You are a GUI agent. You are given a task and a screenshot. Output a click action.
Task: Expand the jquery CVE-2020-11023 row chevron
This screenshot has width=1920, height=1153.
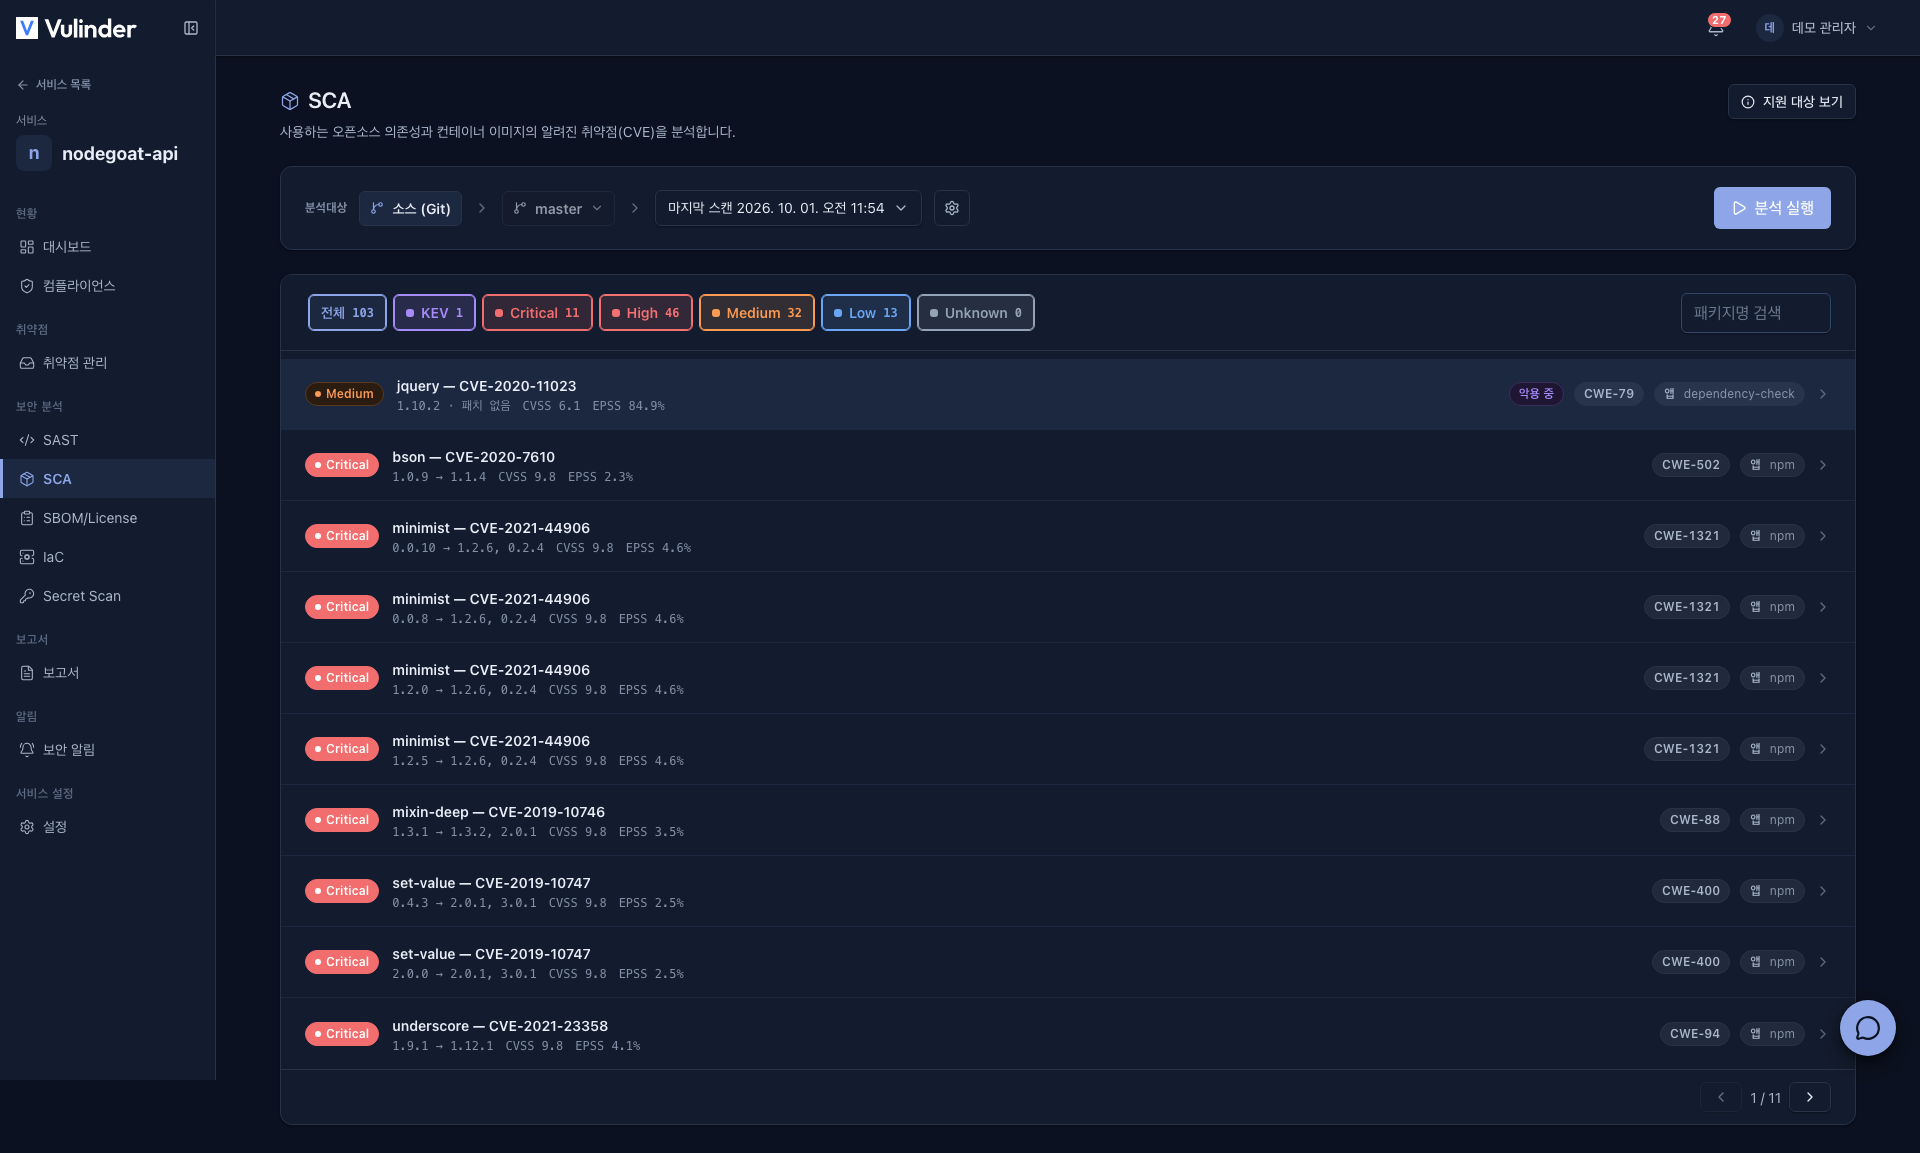coord(1823,394)
